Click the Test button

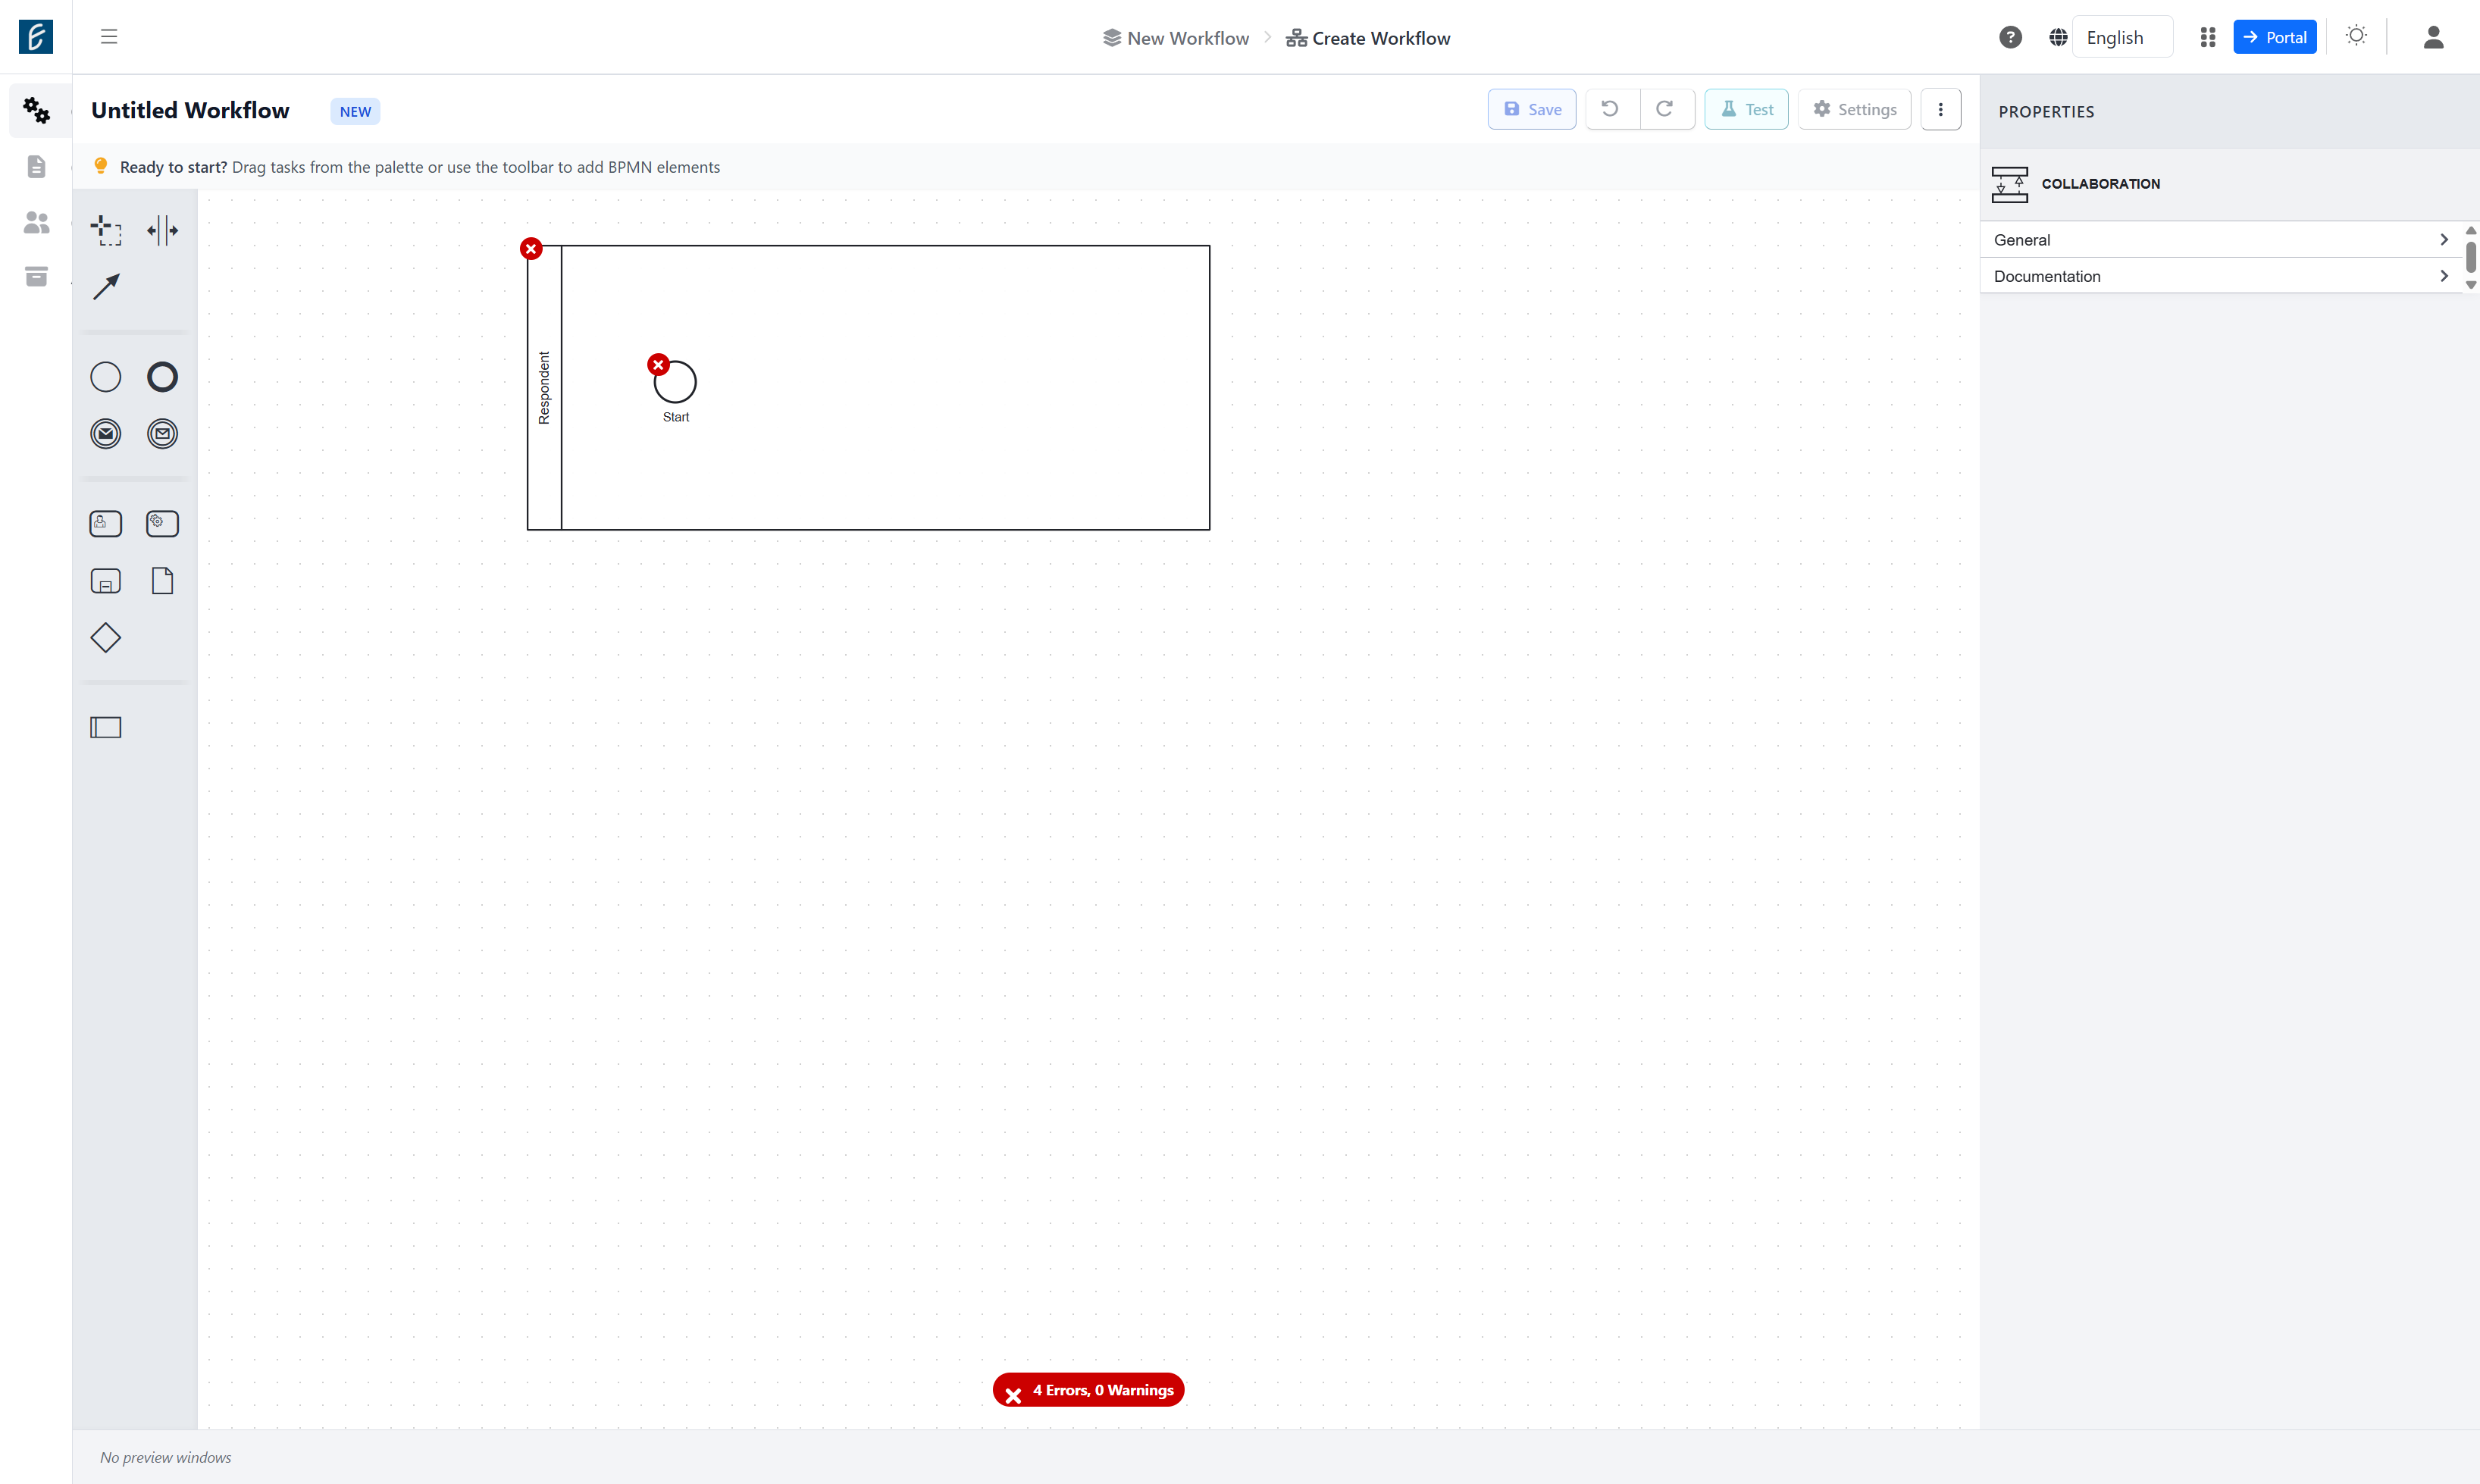1746,110
